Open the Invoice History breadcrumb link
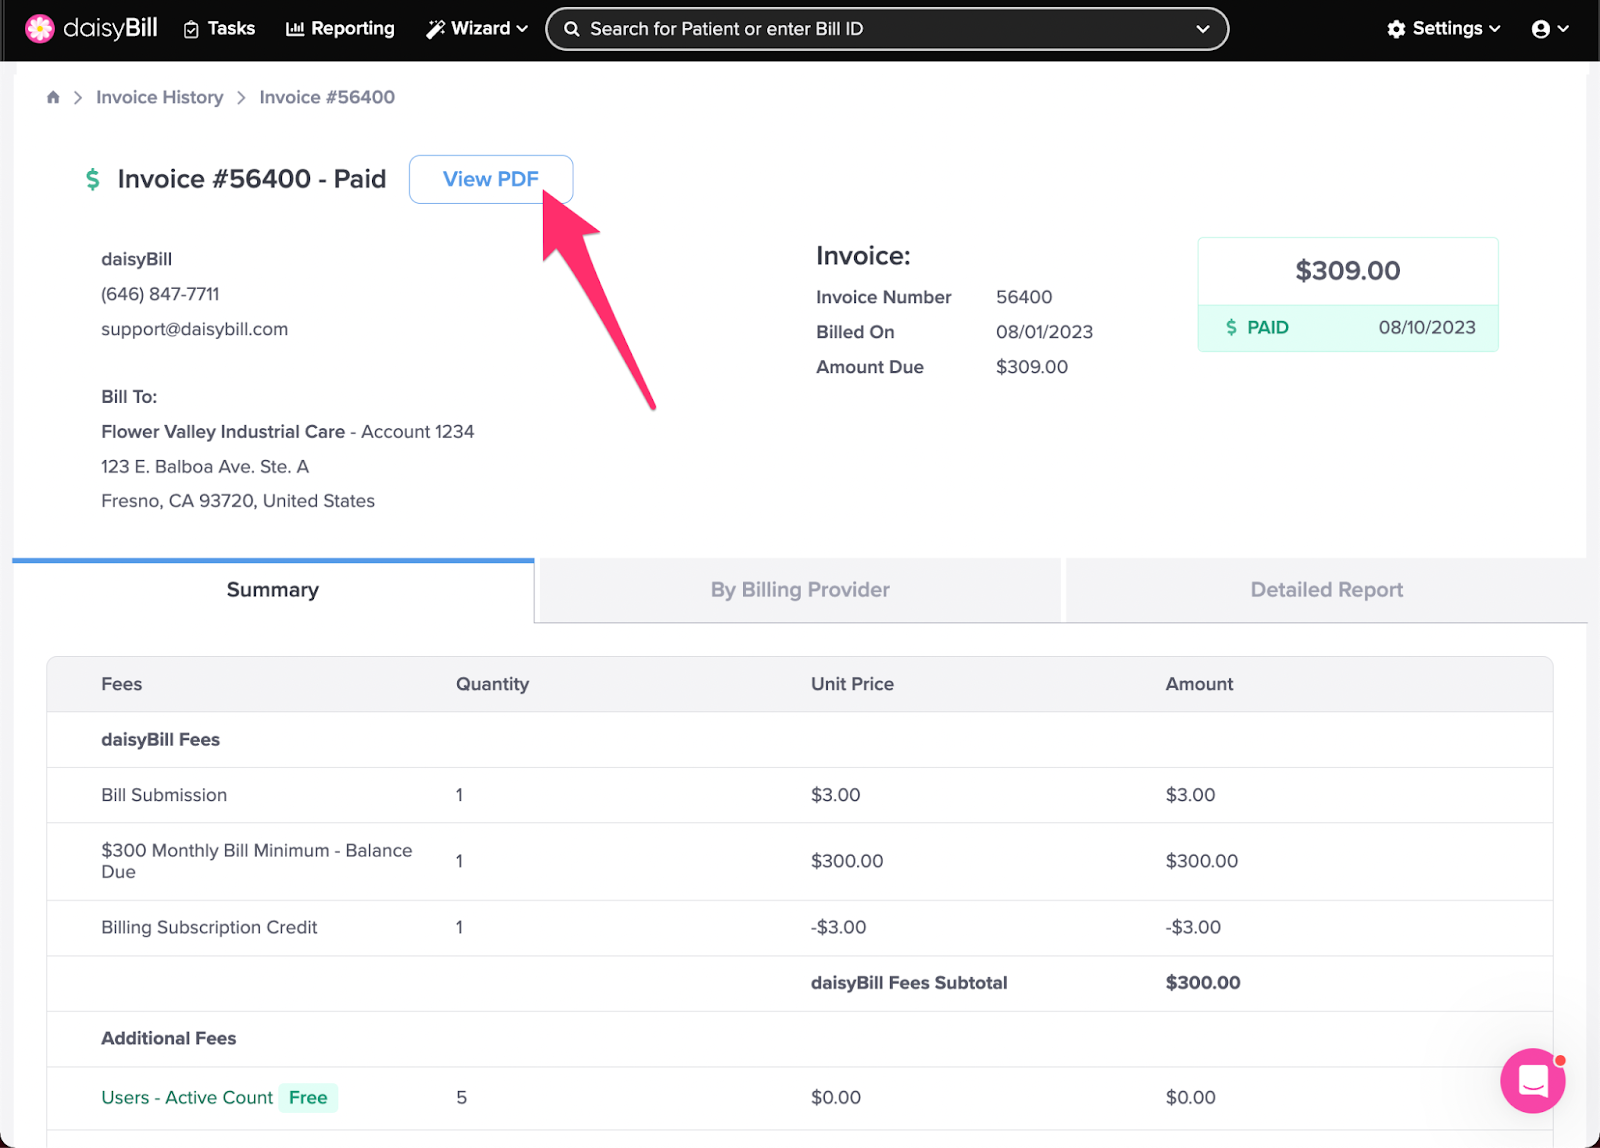This screenshot has width=1600, height=1148. coord(160,97)
